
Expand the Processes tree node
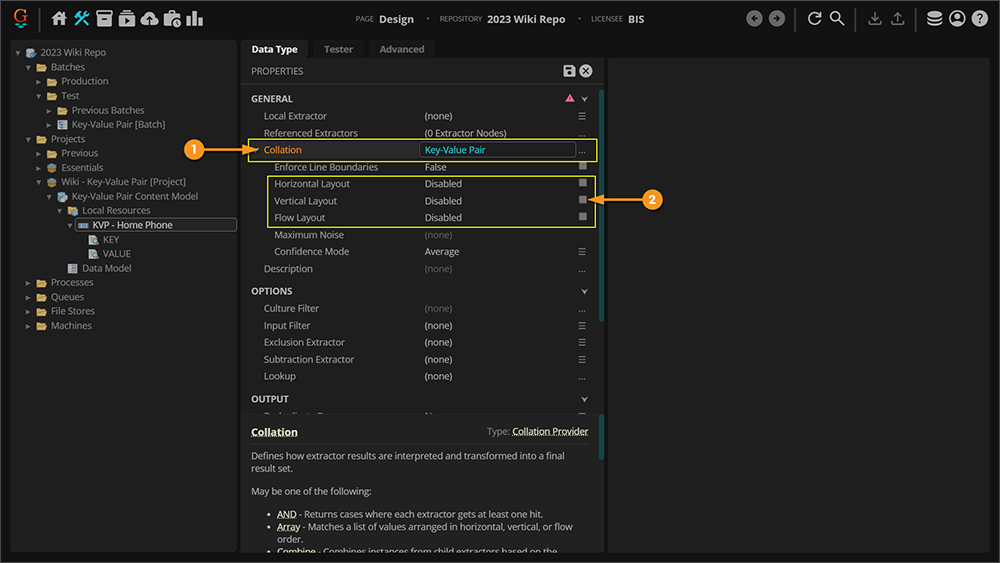pos(29,283)
